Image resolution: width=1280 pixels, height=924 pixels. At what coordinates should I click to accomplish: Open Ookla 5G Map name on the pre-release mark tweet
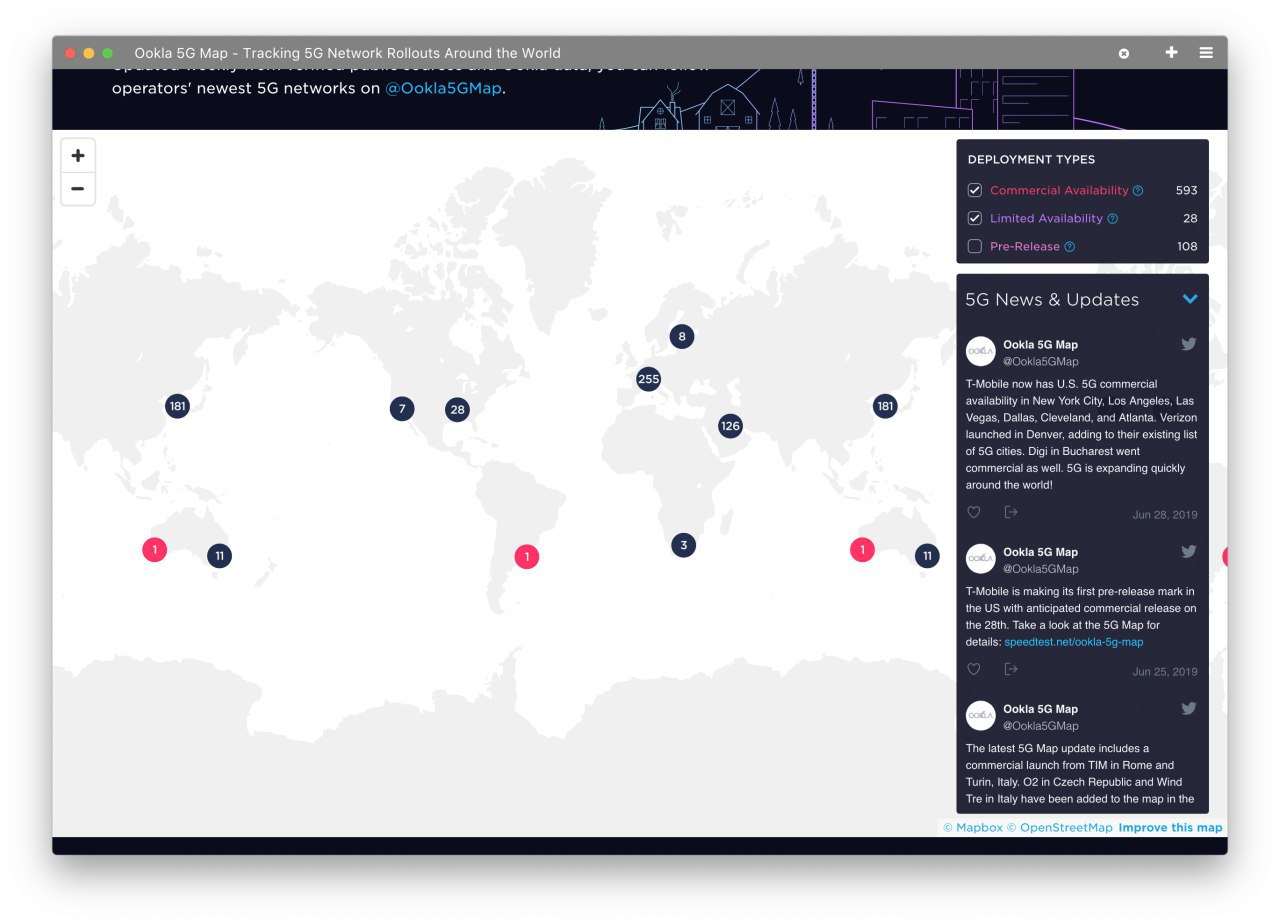pos(1040,552)
